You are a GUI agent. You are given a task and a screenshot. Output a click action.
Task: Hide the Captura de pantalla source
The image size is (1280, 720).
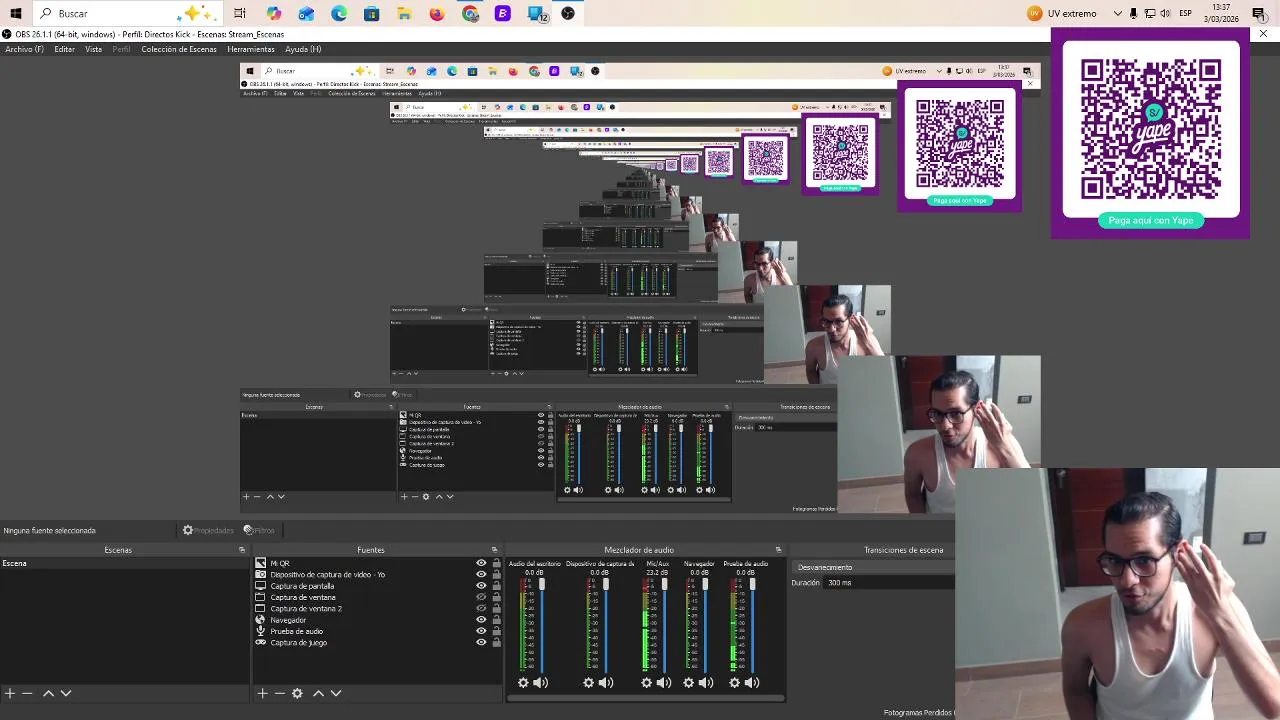pyautogui.click(x=481, y=586)
